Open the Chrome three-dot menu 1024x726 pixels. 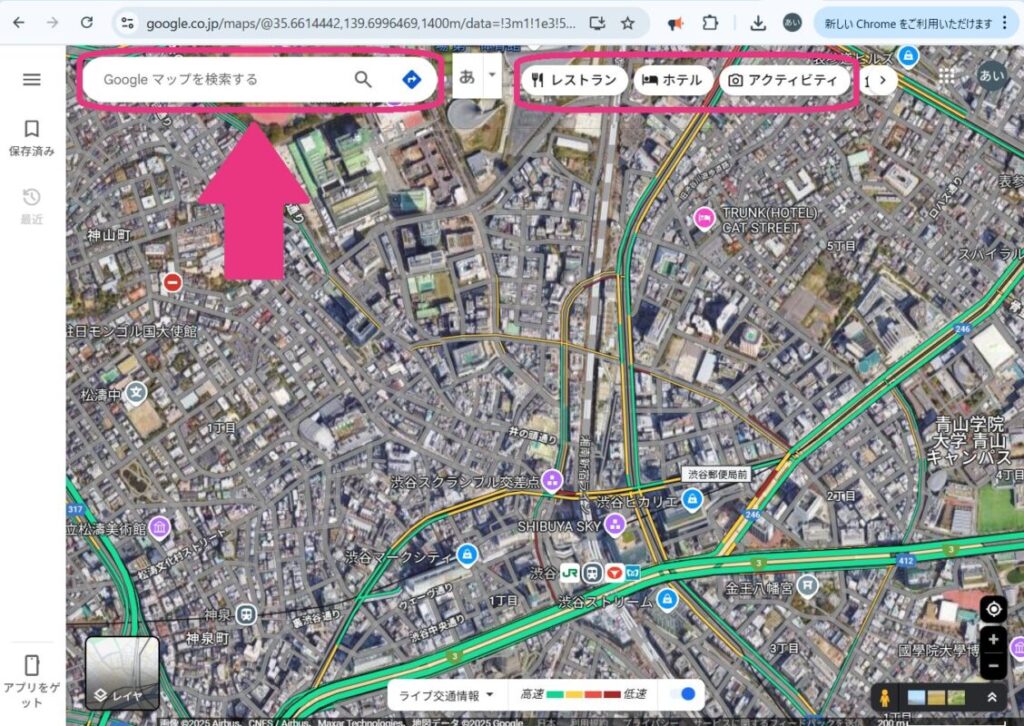(1004, 23)
